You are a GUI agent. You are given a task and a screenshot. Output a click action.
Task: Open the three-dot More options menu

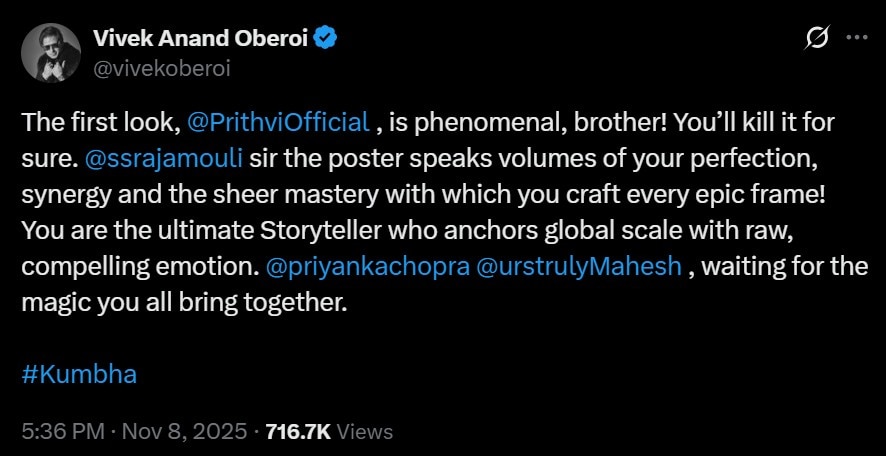857,38
